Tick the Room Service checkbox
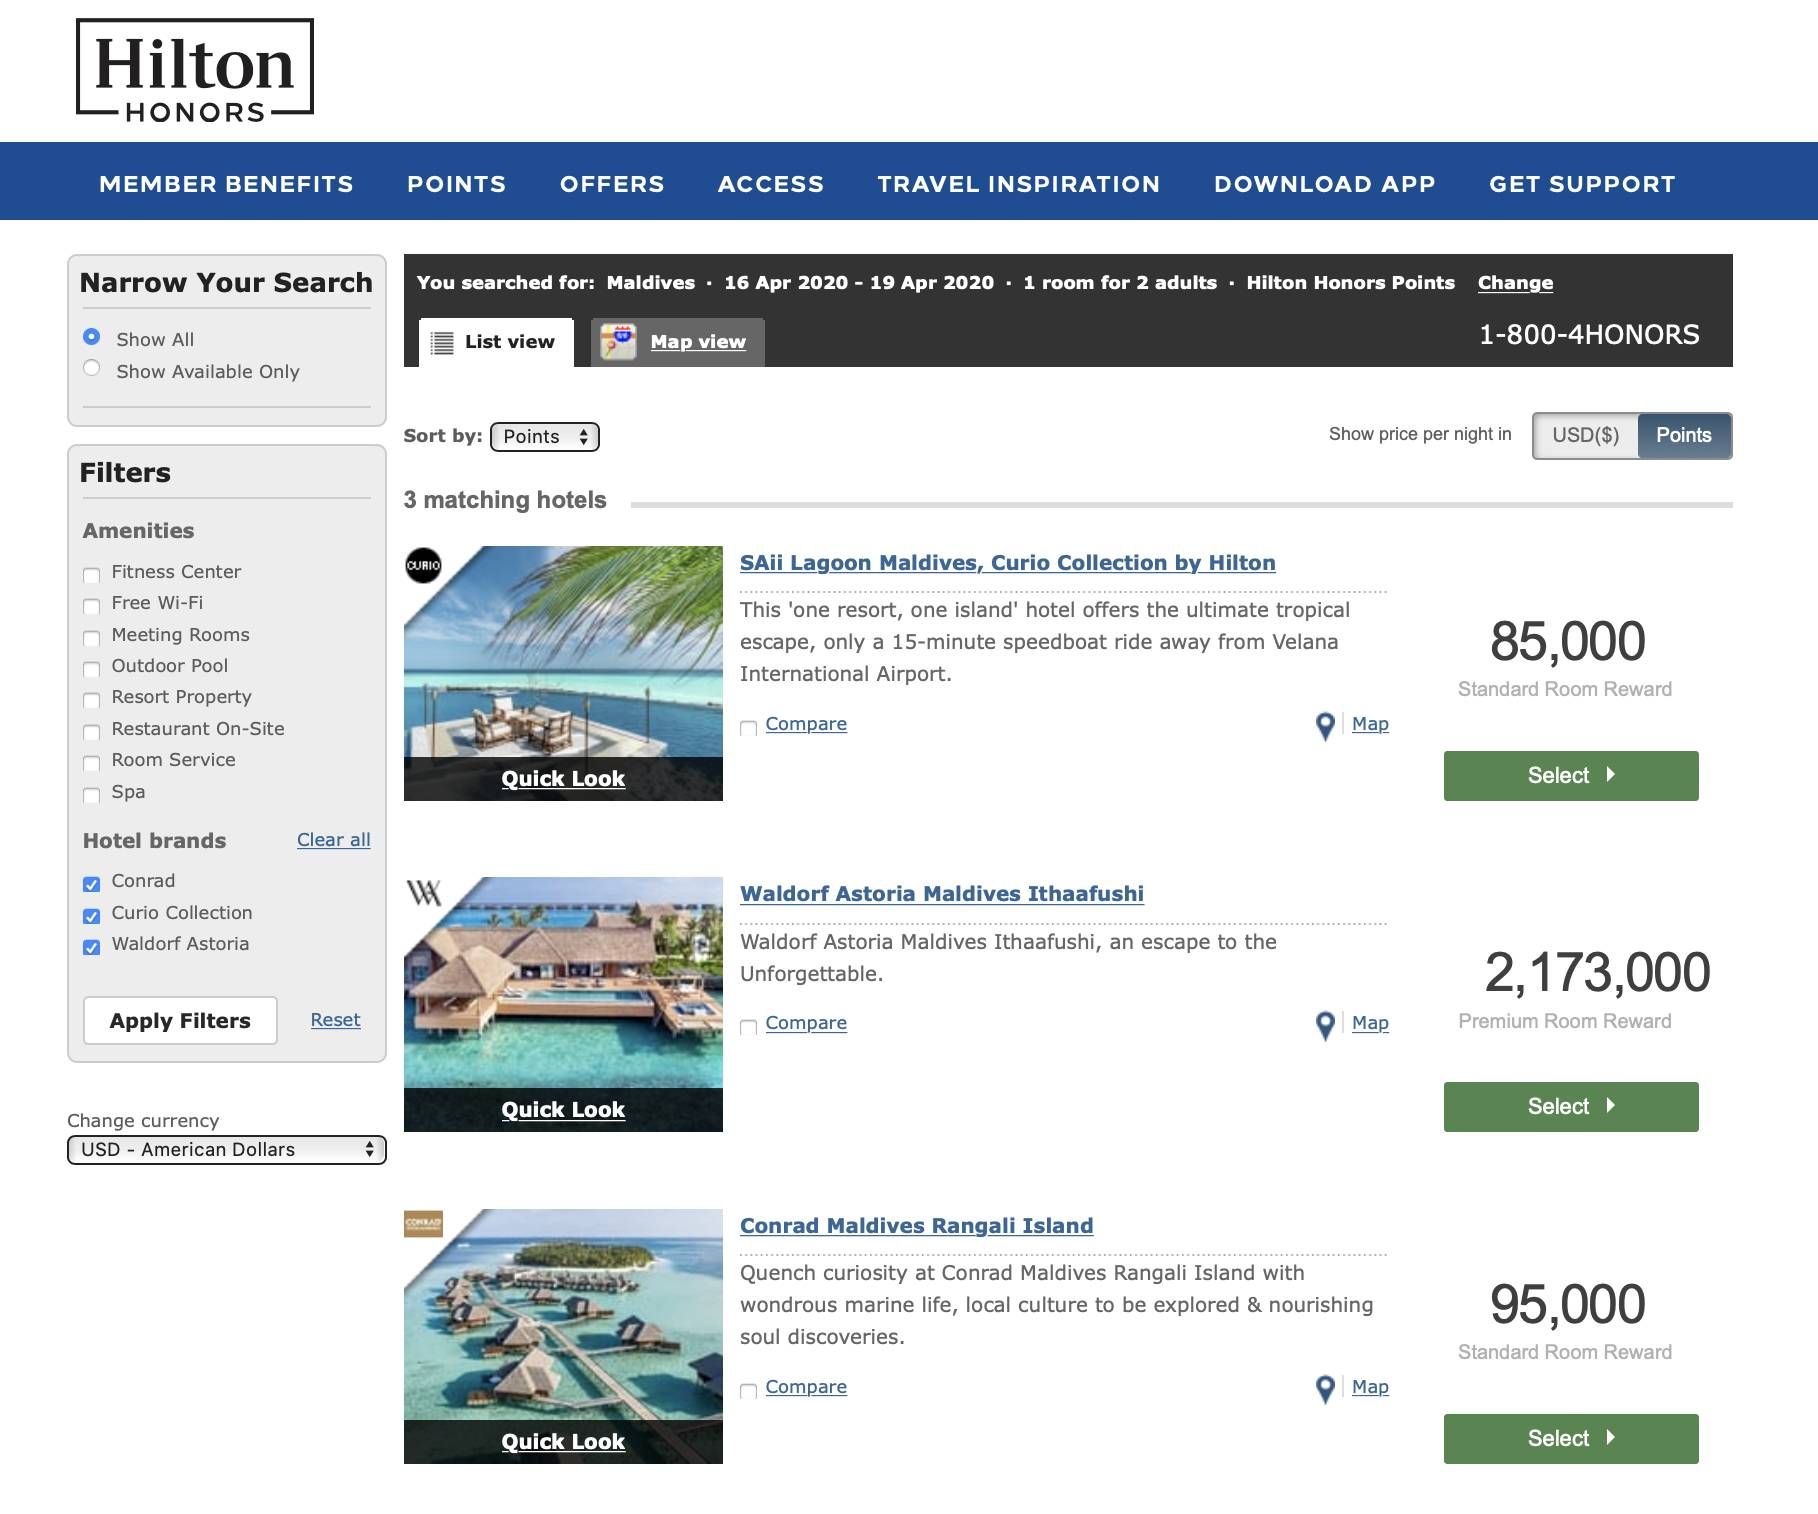 point(92,763)
